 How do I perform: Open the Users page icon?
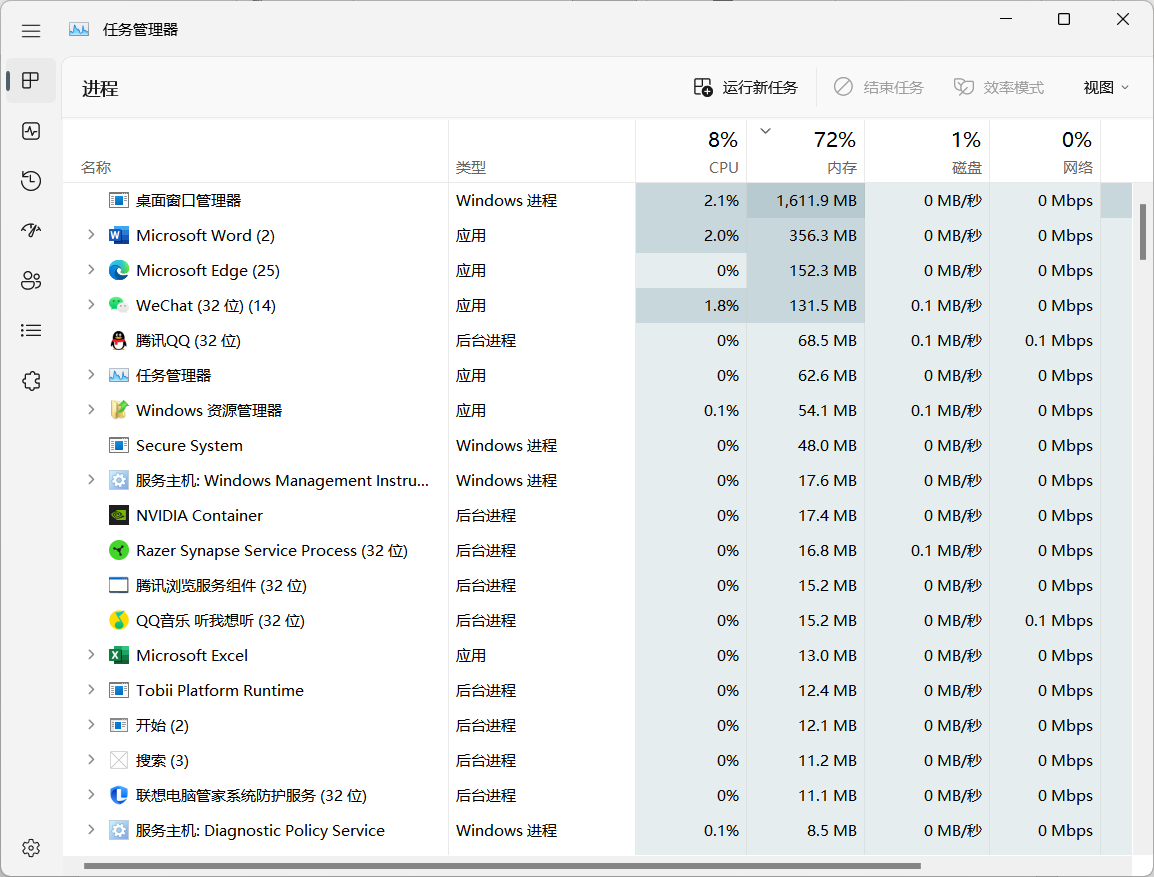click(31, 280)
